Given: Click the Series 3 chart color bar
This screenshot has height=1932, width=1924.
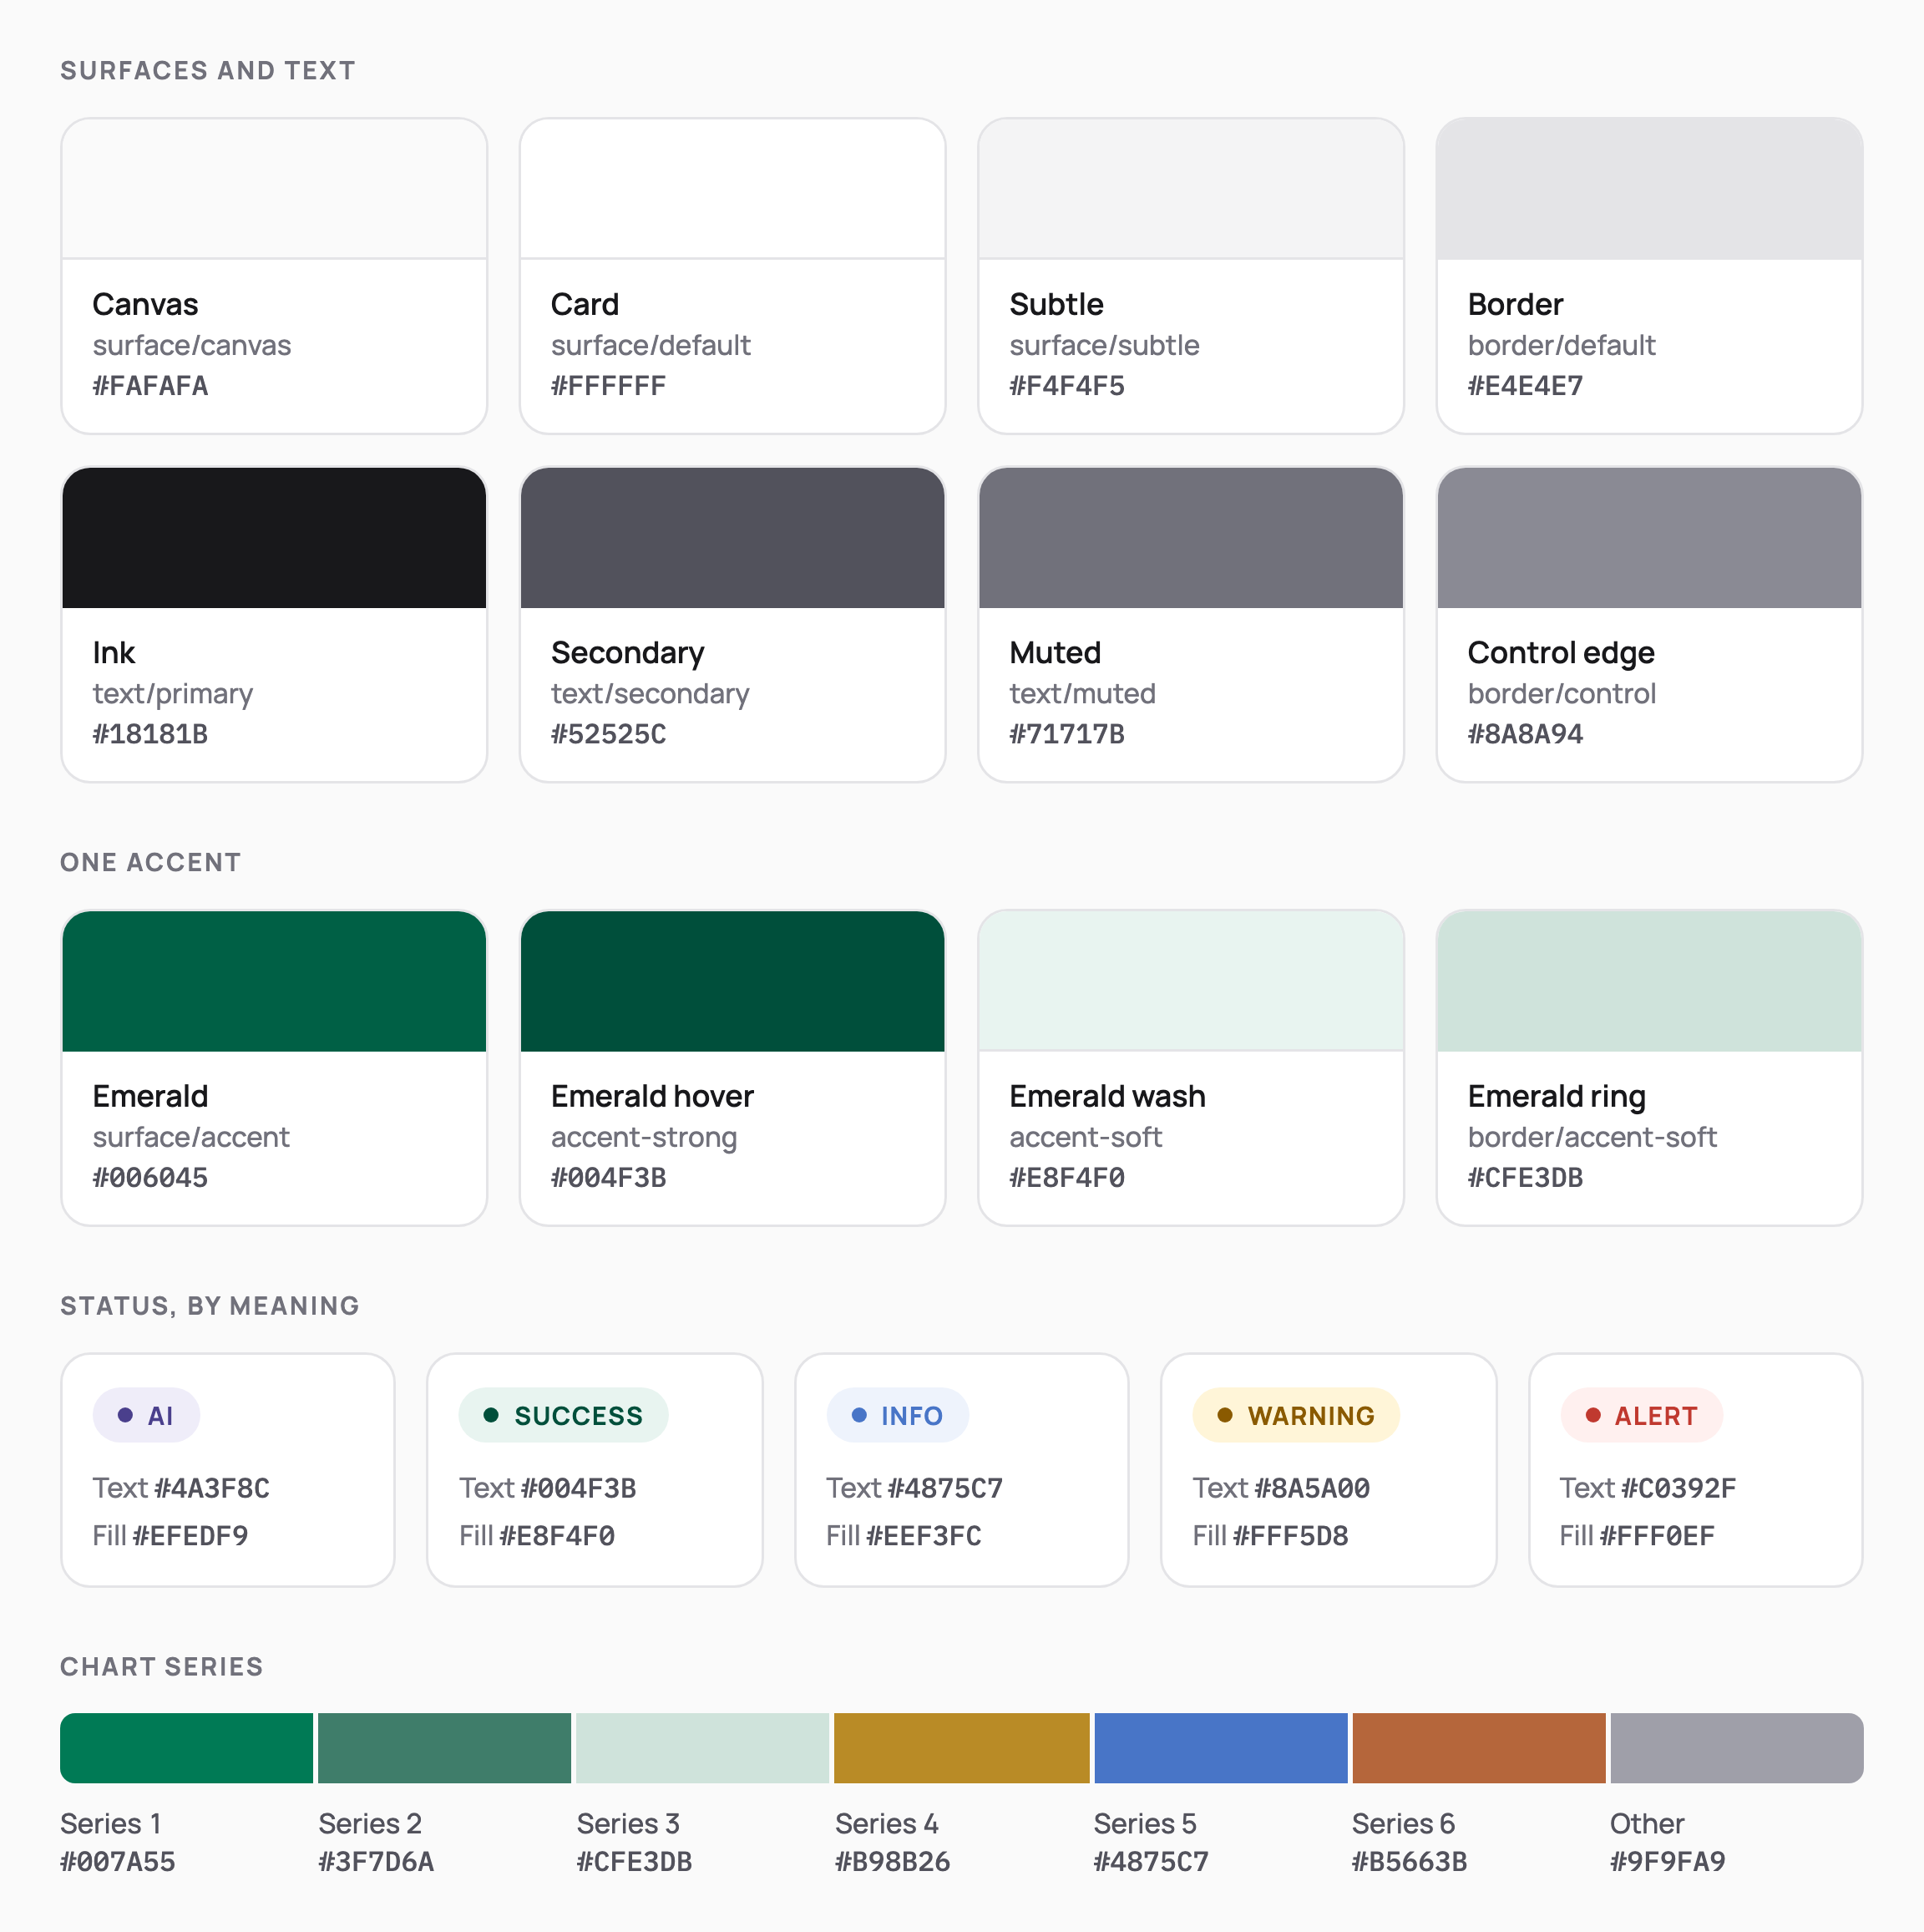Looking at the screenshot, I should tap(702, 1748).
